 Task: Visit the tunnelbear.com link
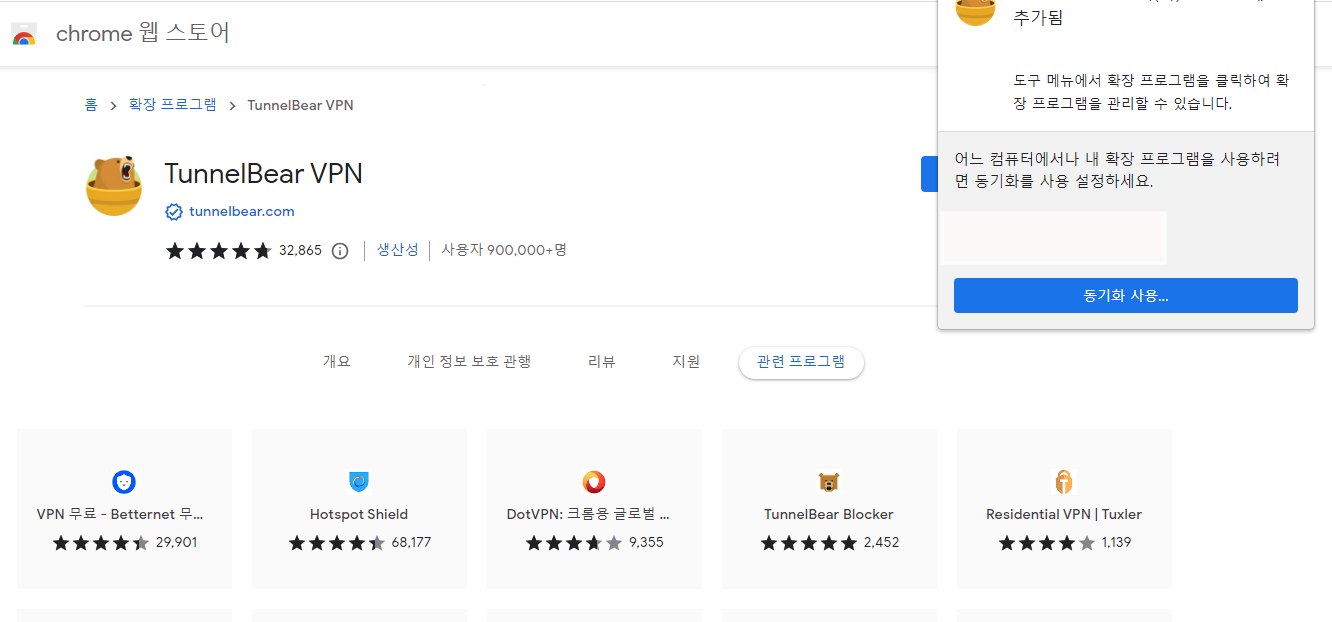[242, 212]
